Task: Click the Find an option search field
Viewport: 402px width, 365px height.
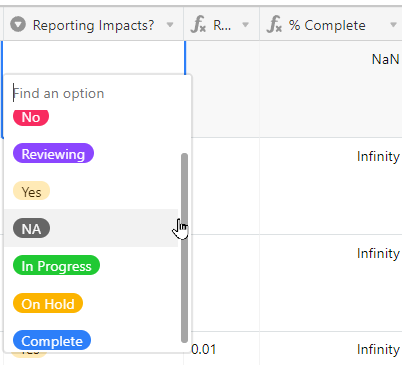Action: click(97, 93)
